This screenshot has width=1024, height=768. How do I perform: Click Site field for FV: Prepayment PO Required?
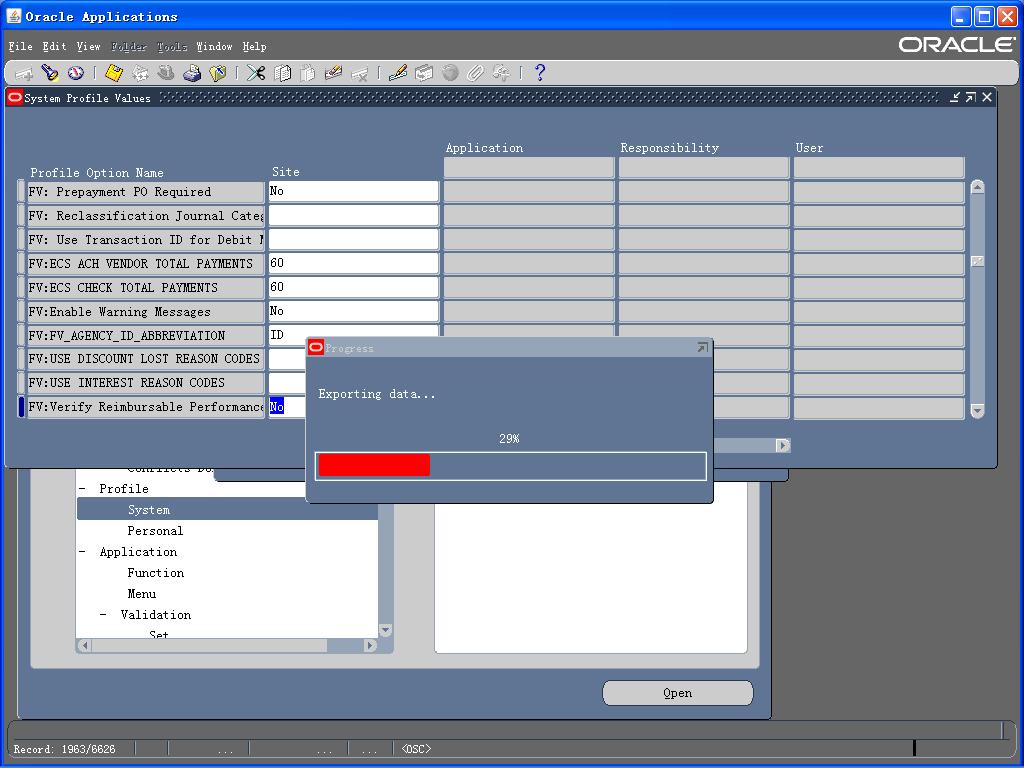pos(353,191)
